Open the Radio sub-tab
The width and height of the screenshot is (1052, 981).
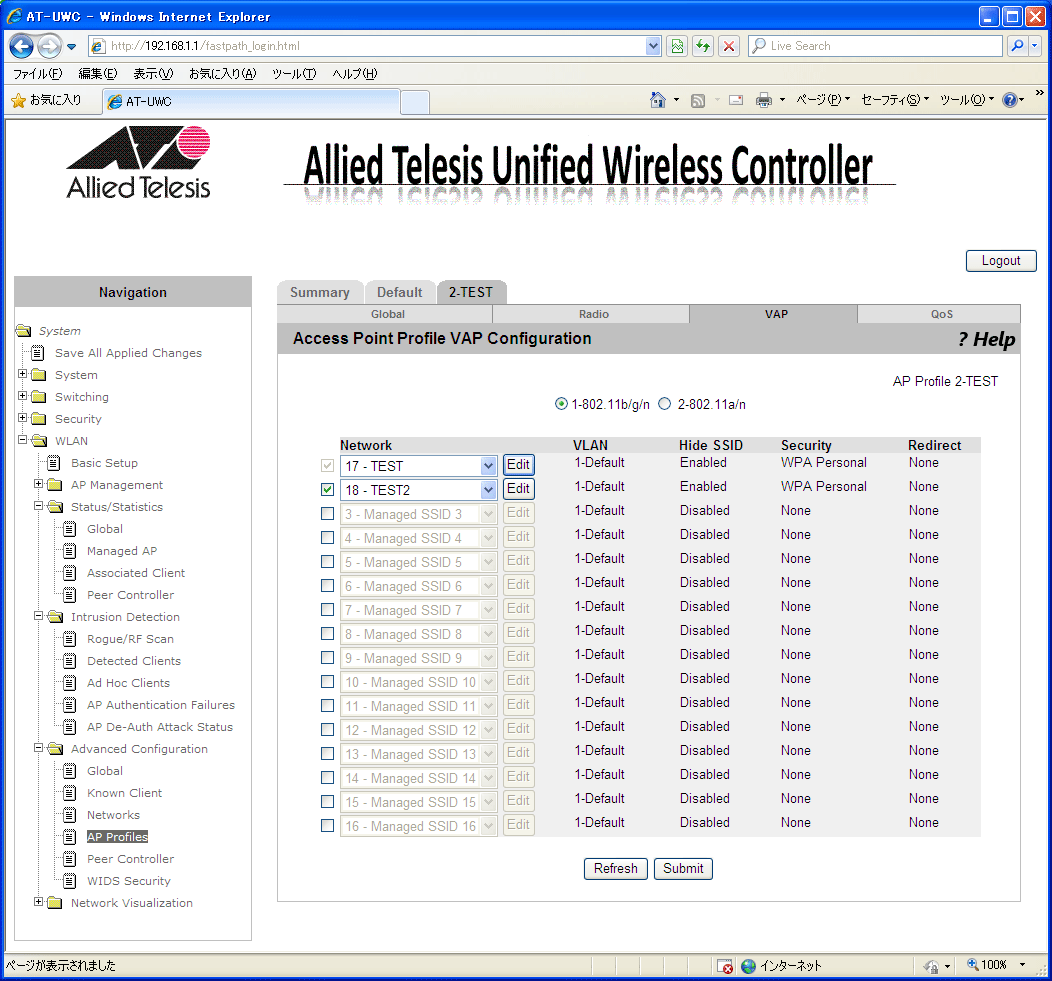point(594,314)
